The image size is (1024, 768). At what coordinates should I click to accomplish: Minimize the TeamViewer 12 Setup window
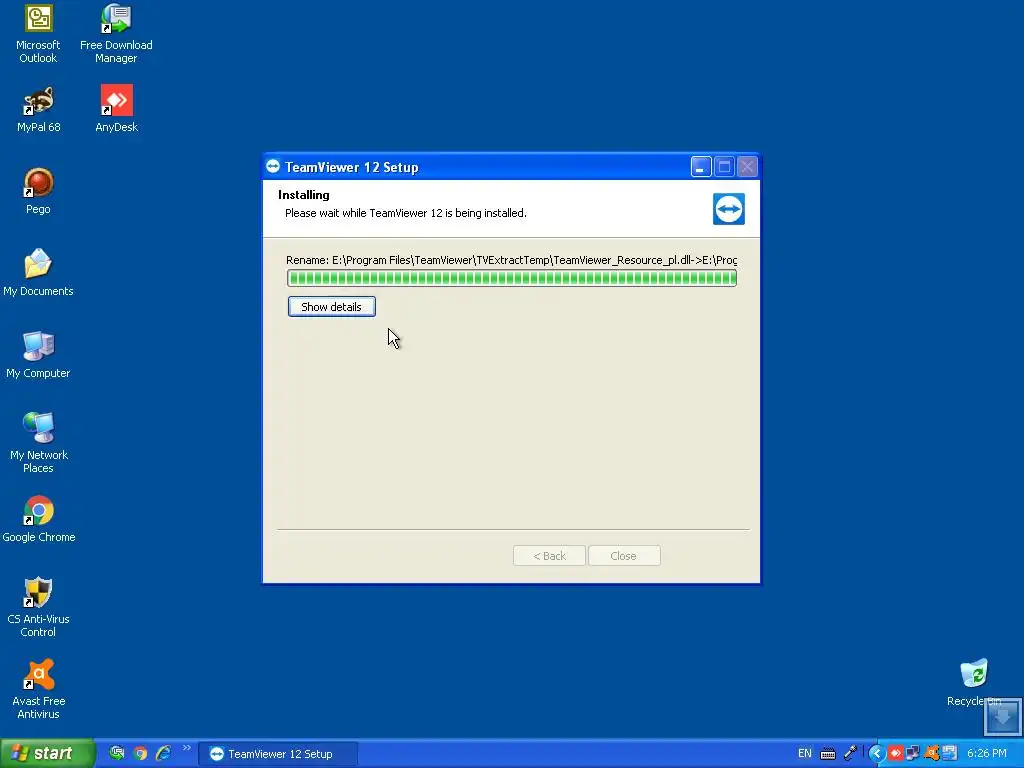point(701,167)
